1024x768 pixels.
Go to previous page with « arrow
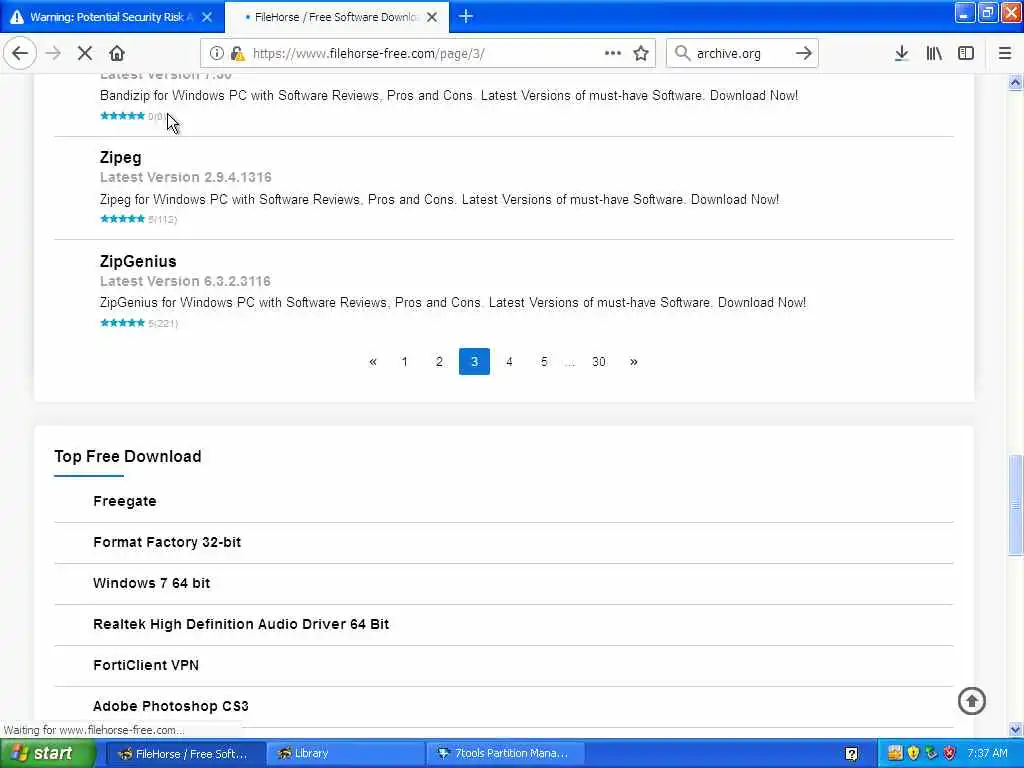tap(372, 362)
